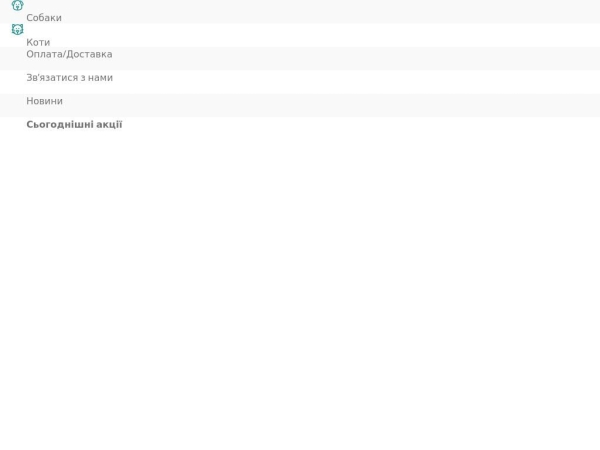600x450 pixels.
Task: Tap the Новини text label
Action: [44, 101]
